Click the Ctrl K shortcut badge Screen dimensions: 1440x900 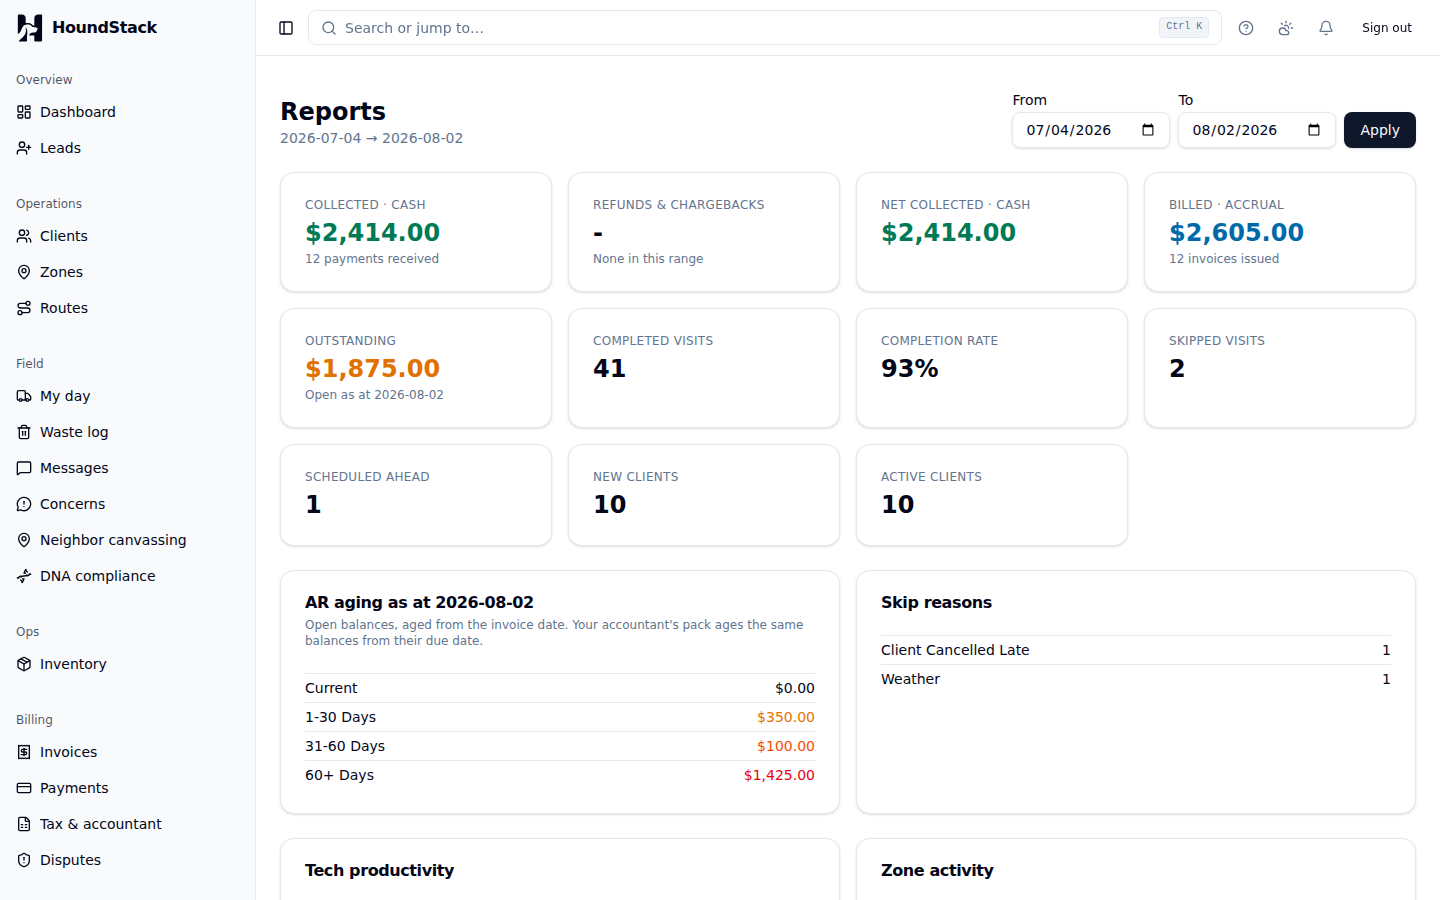(x=1184, y=27)
